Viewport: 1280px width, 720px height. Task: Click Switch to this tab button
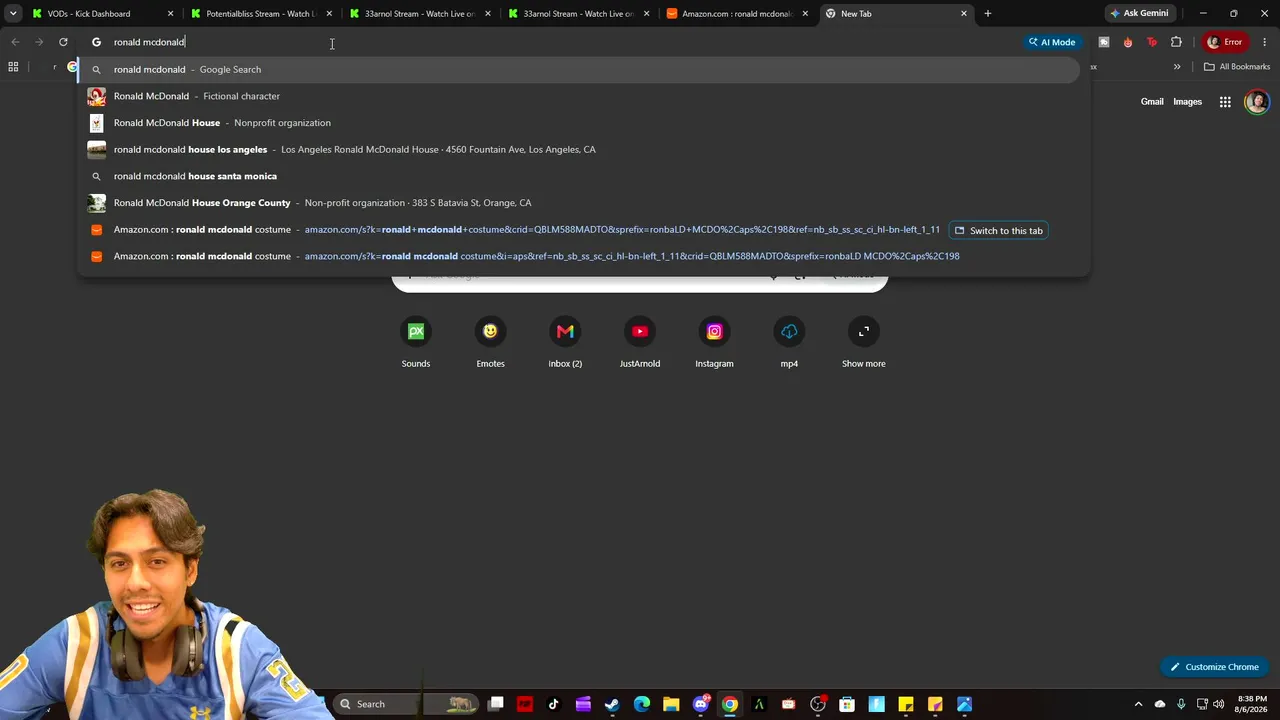pyautogui.click(x=998, y=230)
